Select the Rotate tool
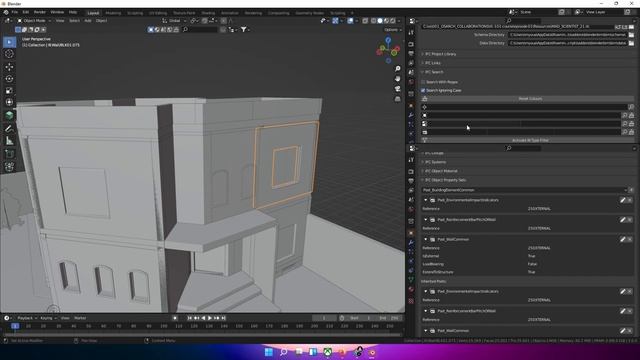 9,78
